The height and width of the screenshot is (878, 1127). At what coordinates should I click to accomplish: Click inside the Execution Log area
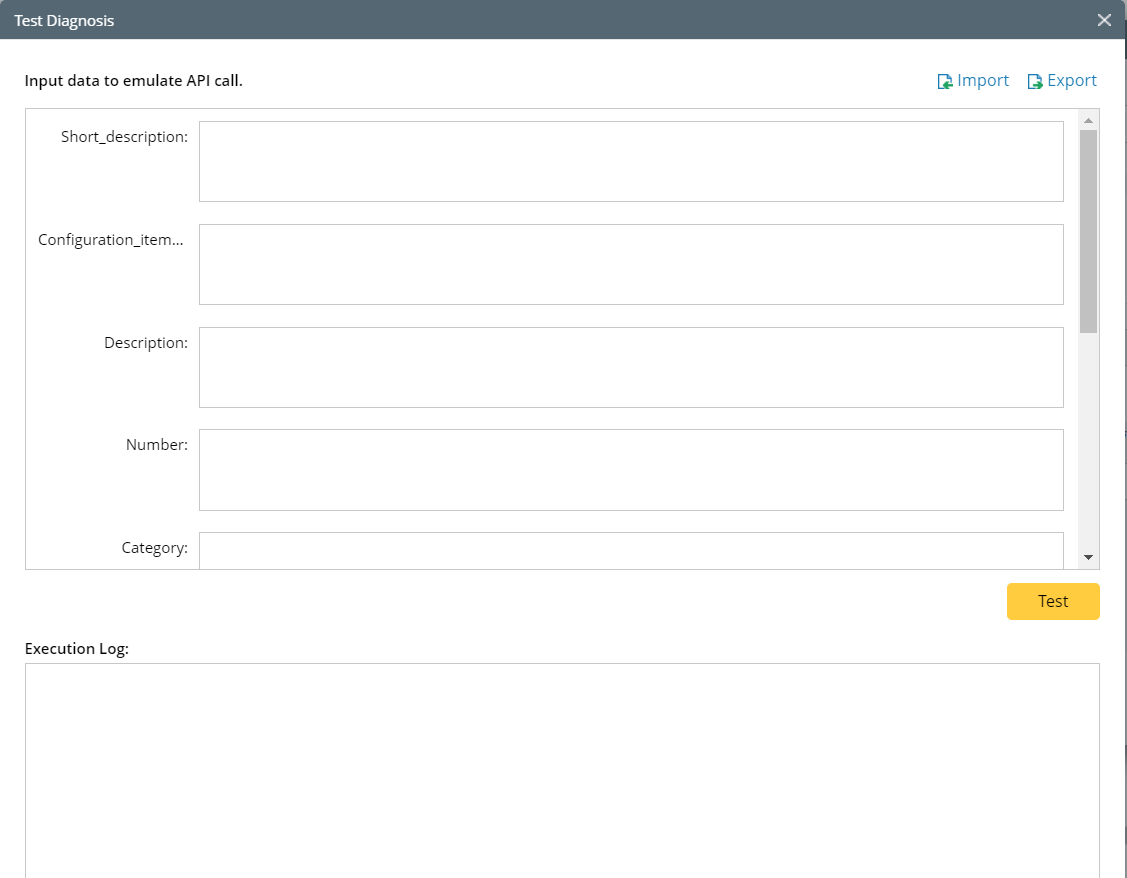coord(562,770)
